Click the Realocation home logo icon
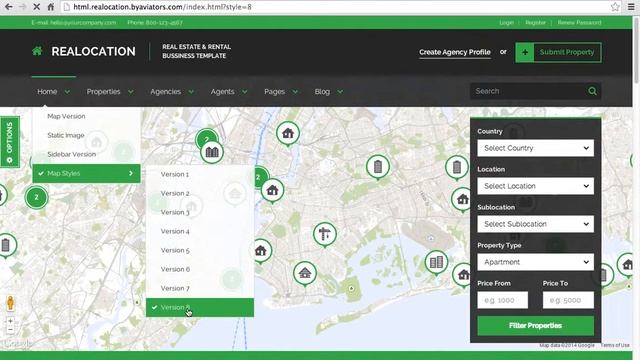640x360 pixels. pyautogui.click(x=37, y=51)
